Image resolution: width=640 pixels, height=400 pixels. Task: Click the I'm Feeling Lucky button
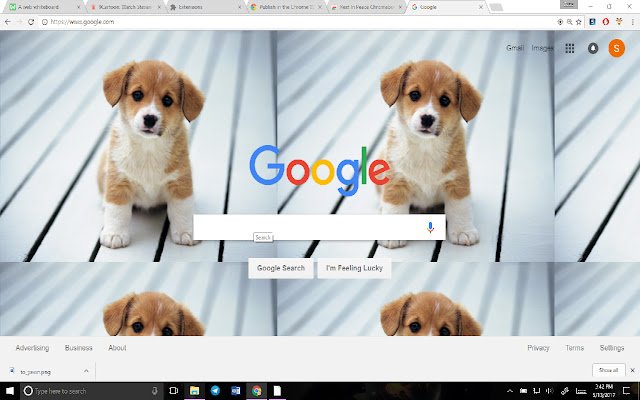[x=354, y=268]
